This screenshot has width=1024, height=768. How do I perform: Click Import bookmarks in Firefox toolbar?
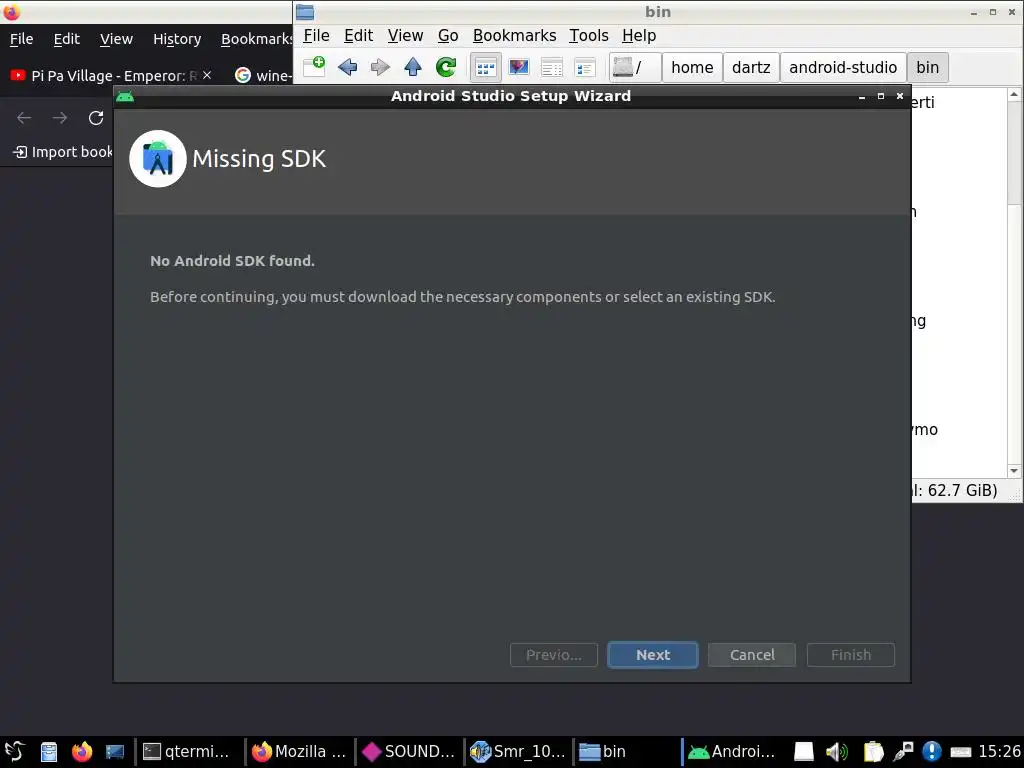pos(63,152)
